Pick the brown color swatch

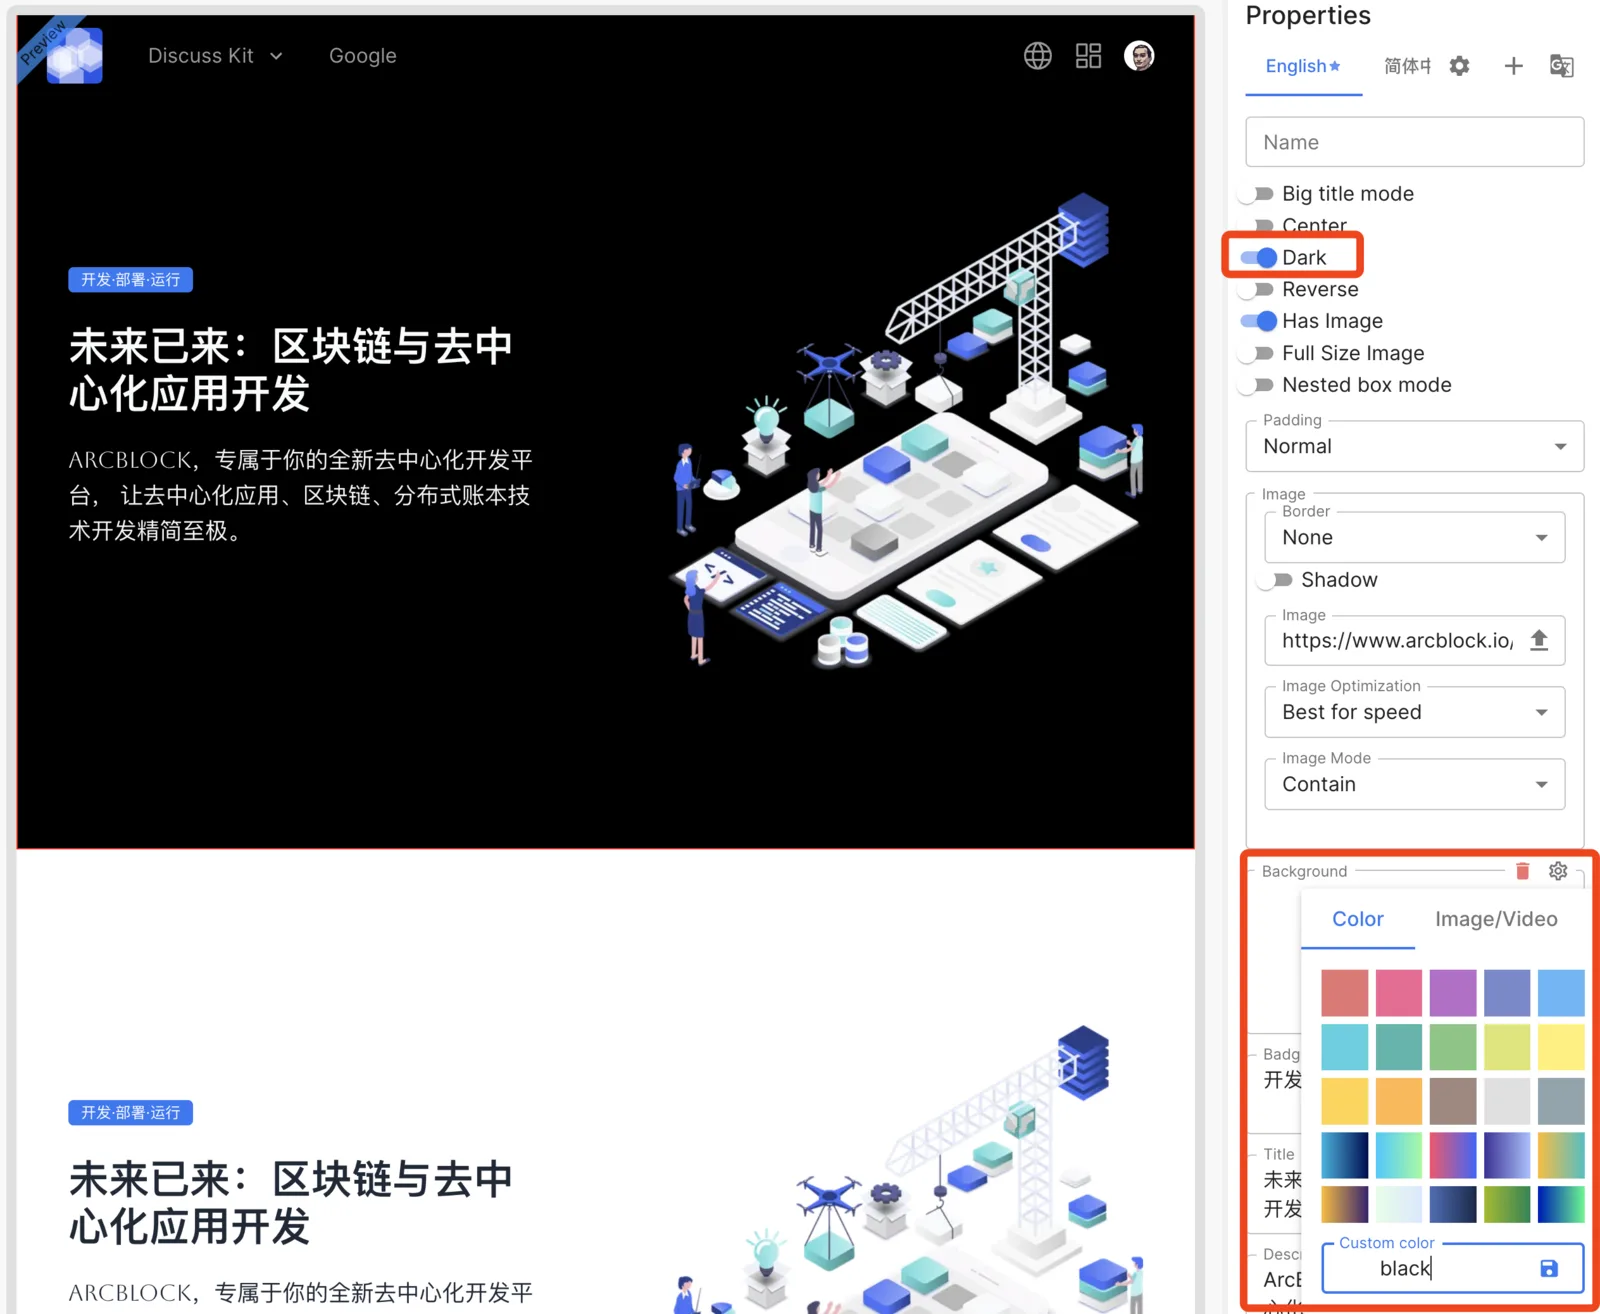(x=1452, y=1101)
